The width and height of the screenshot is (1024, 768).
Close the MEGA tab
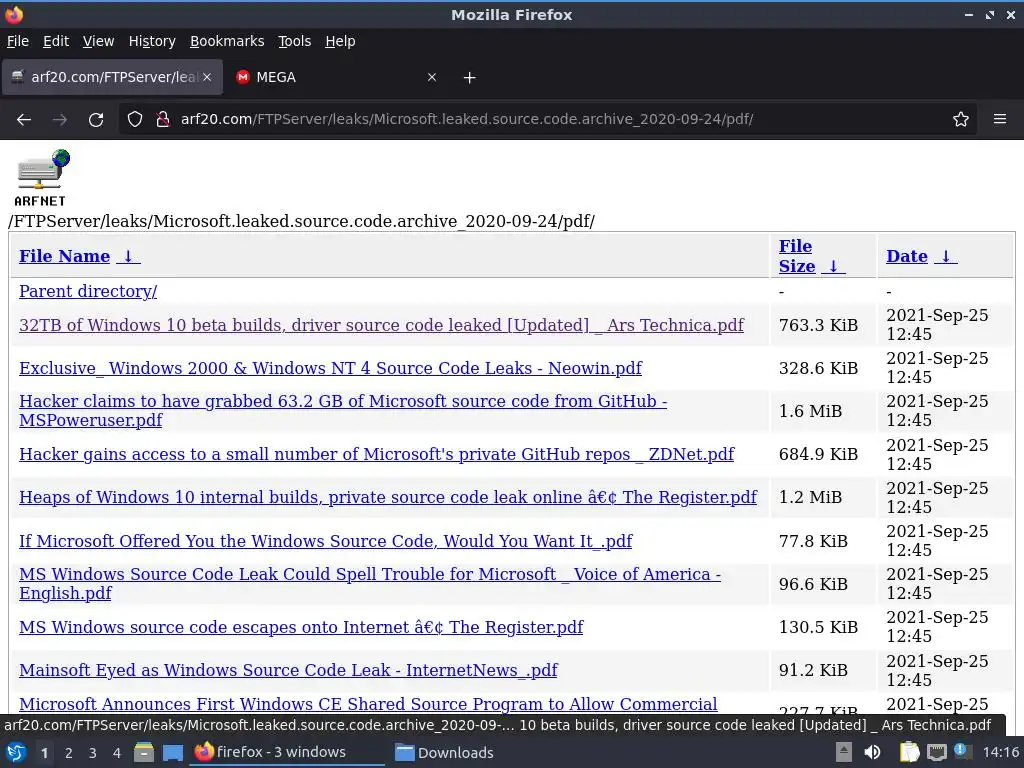point(432,77)
